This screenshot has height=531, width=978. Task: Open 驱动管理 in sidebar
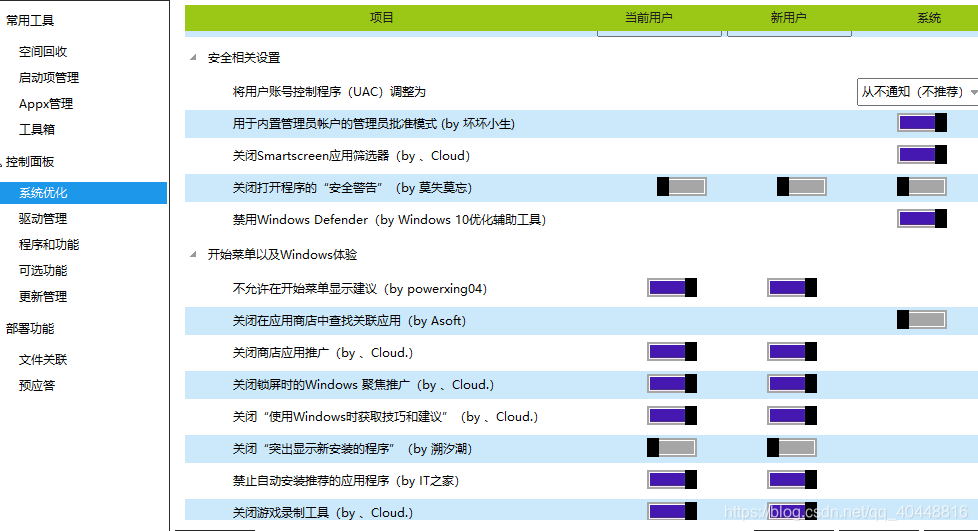(x=43, y=219)
